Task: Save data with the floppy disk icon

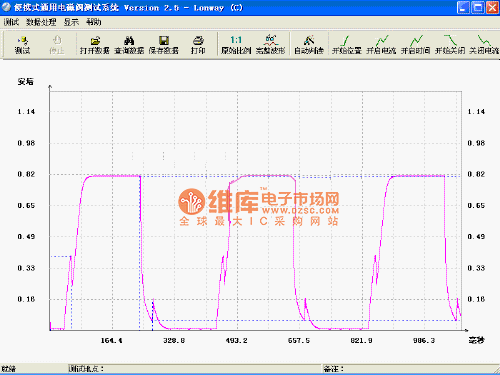Action: (163, 45)
